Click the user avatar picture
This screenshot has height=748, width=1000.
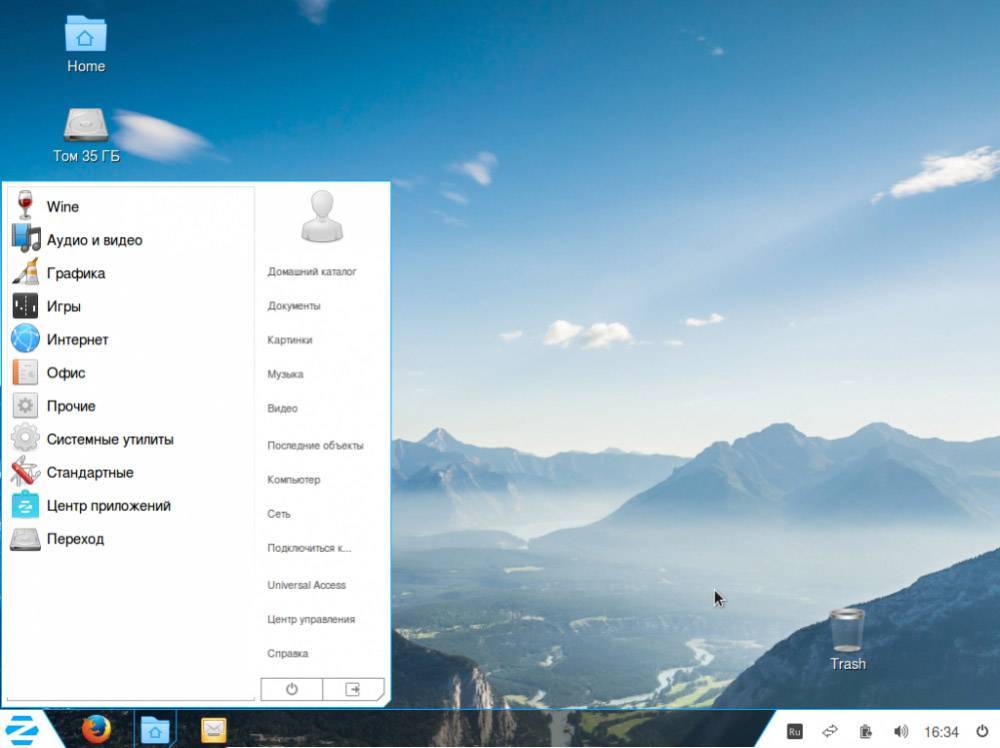(322, 216)
